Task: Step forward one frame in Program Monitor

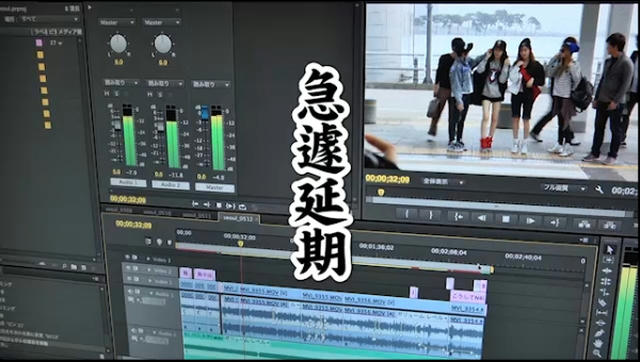Action: coord(530,221)
